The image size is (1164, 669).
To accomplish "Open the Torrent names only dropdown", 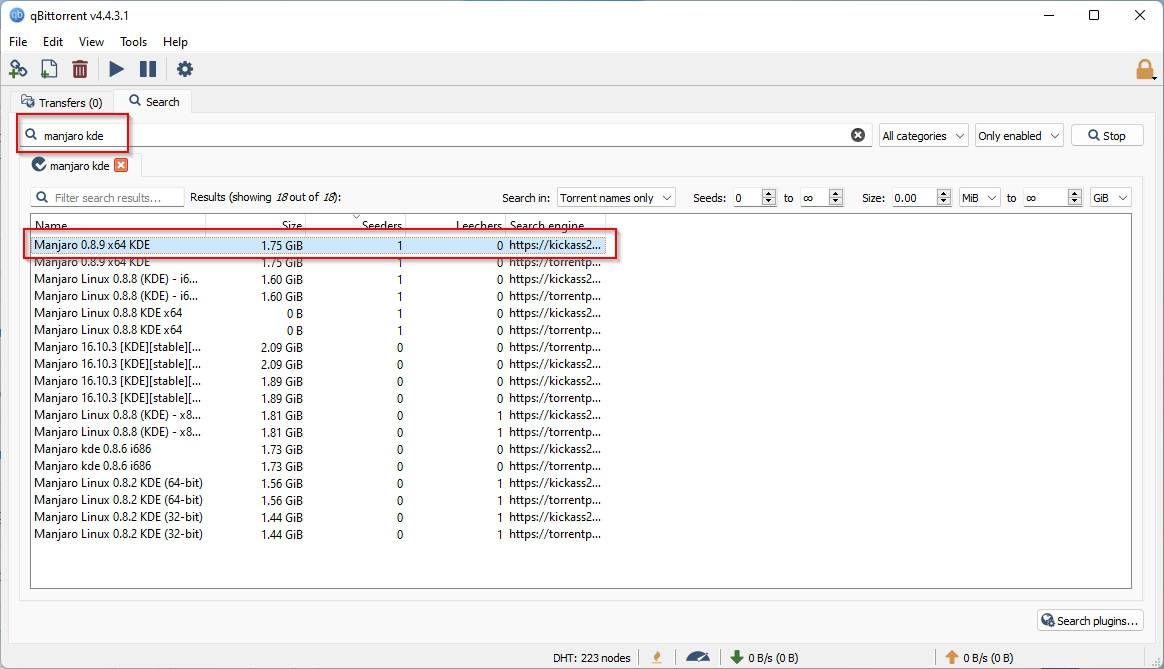I will click(616, 197).
